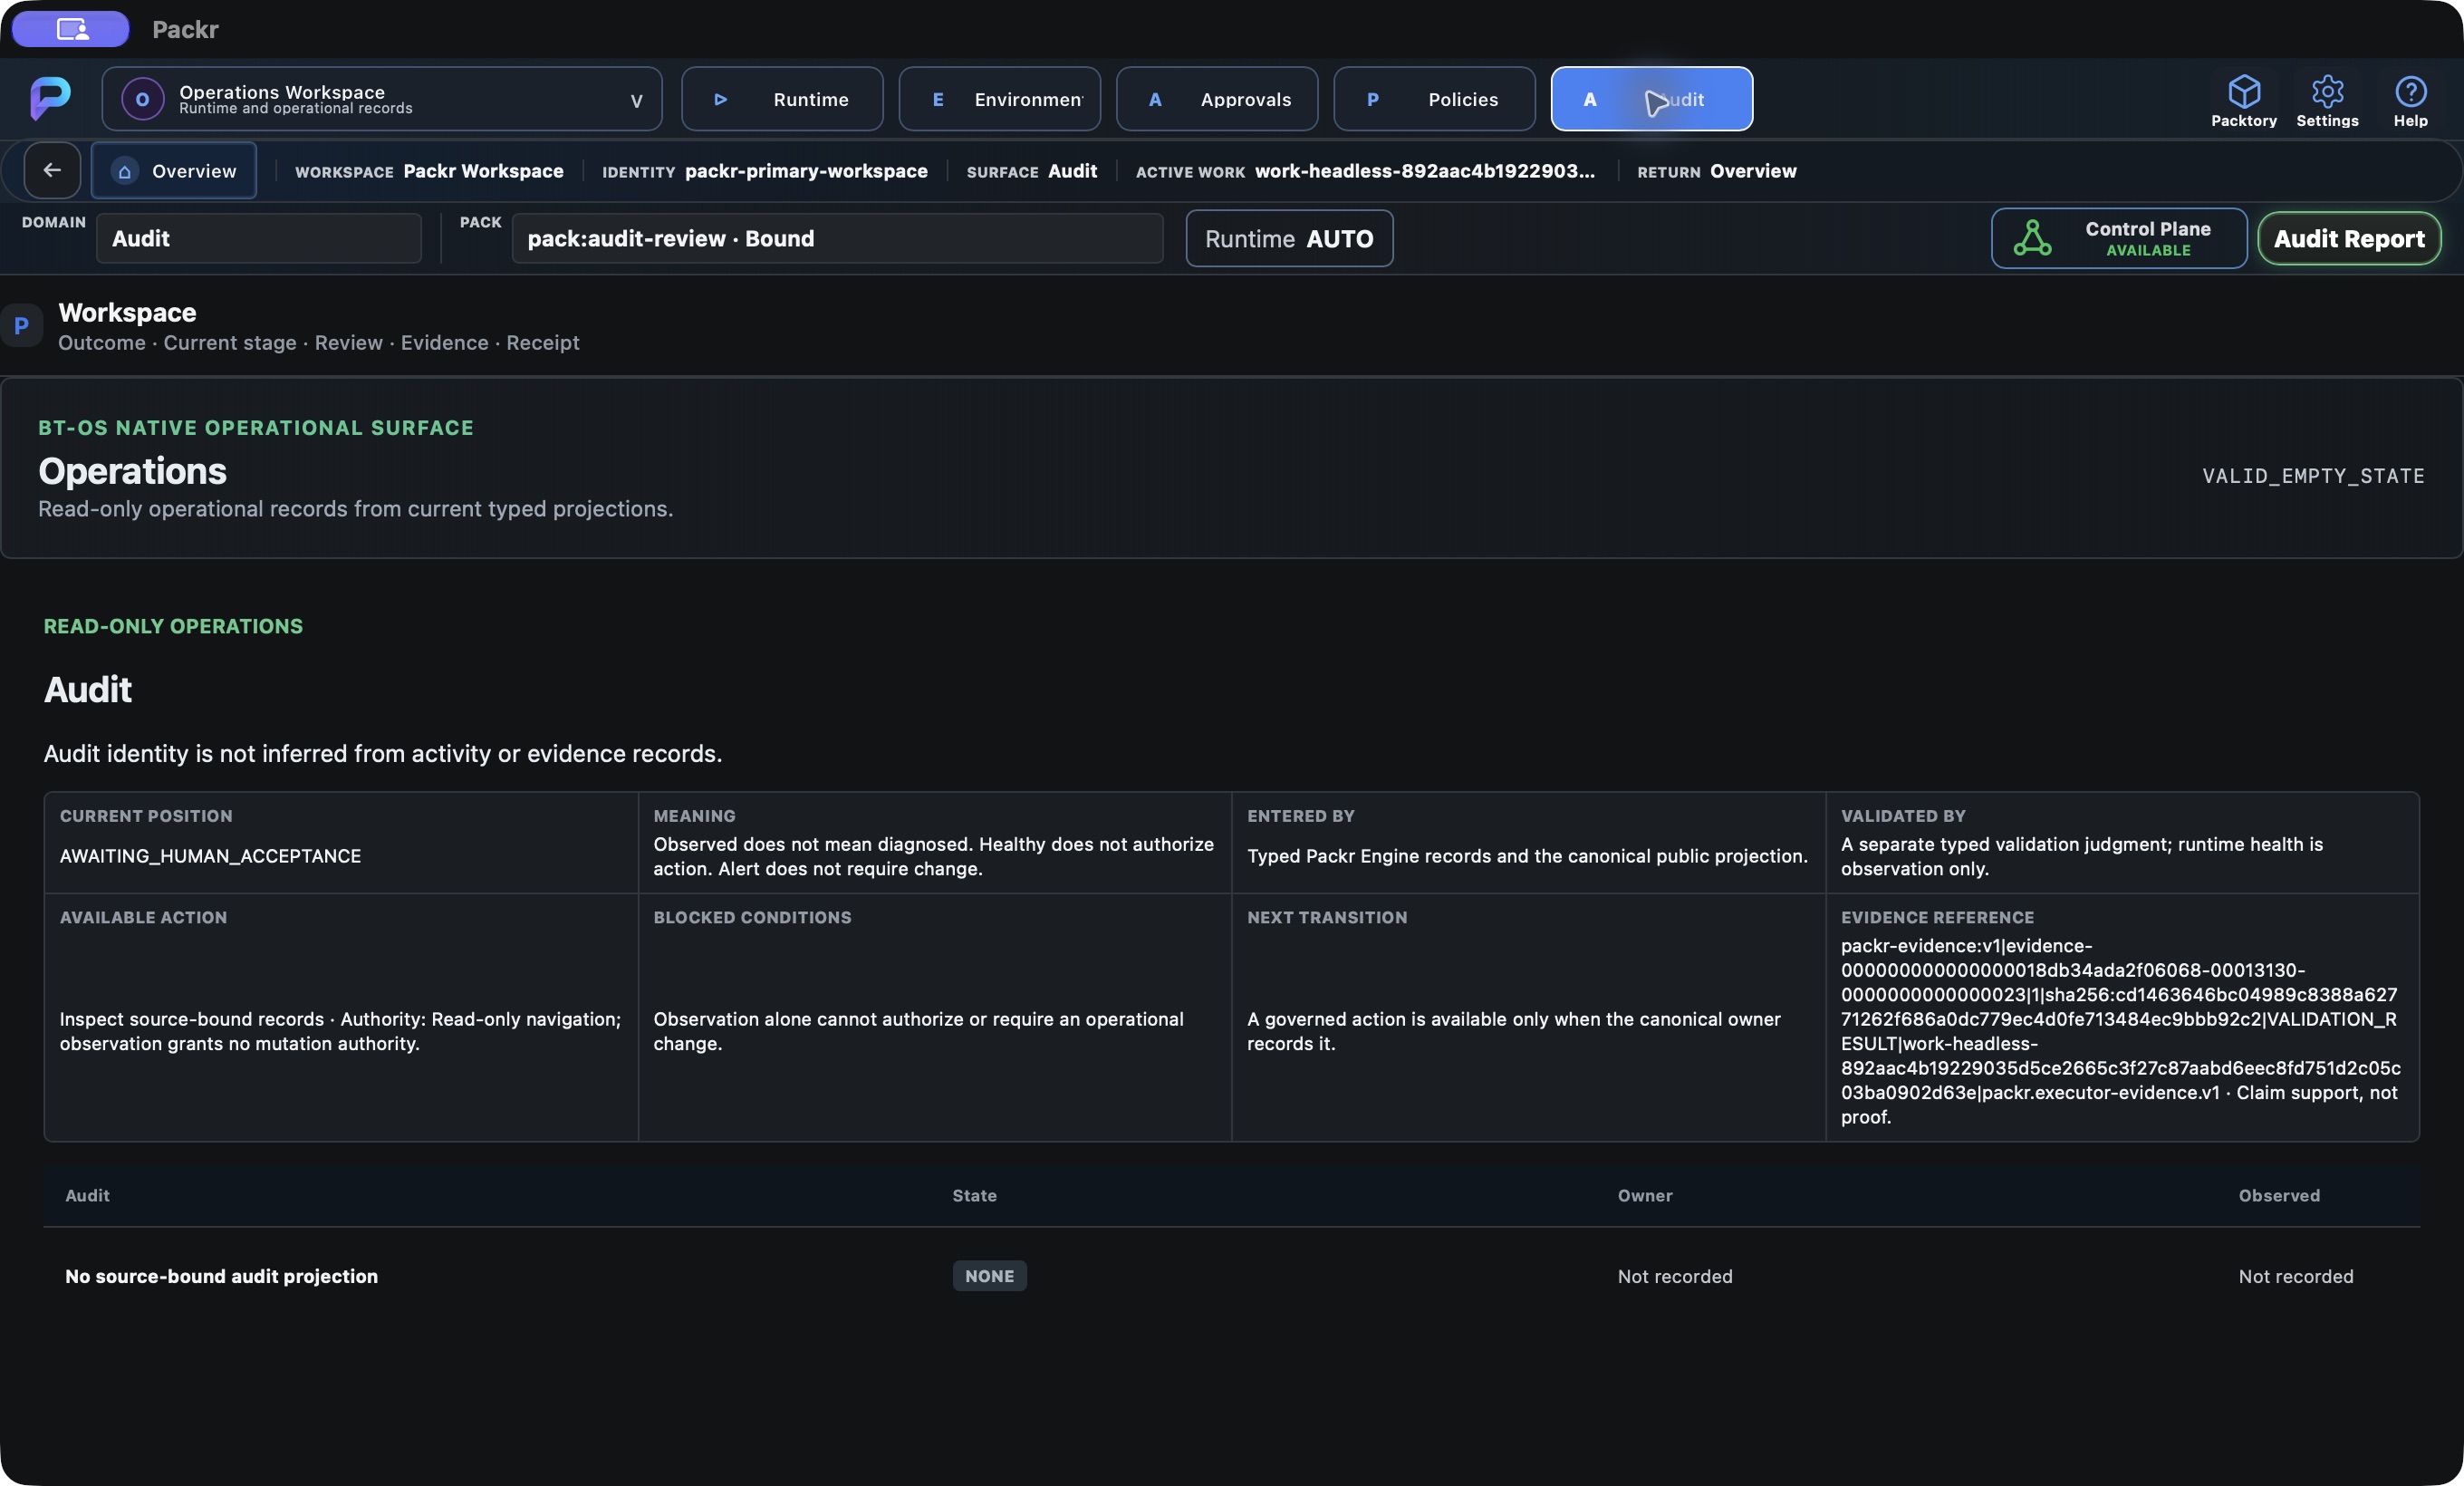This screenshot has width=2464, height=1486.
Task: Click the Audit column header
Action: pyautogui.click(x=87, y=1195)
